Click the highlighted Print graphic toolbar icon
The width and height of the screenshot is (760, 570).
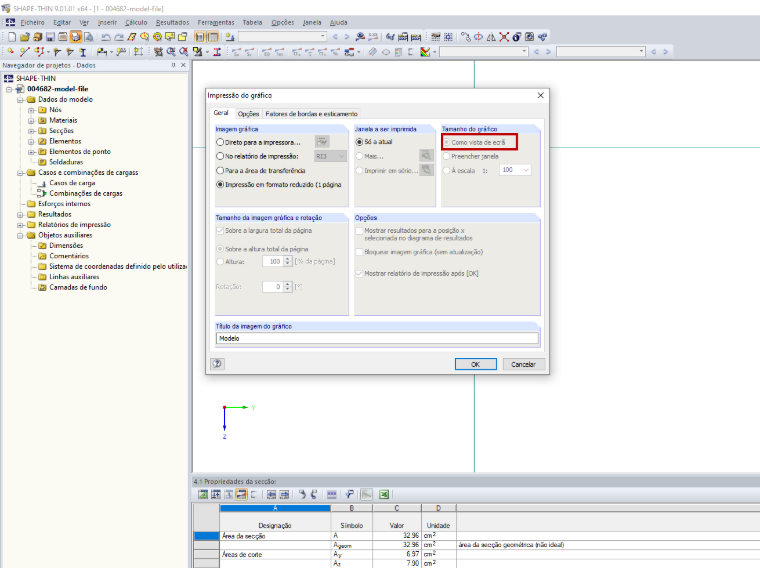coord(76,37)
